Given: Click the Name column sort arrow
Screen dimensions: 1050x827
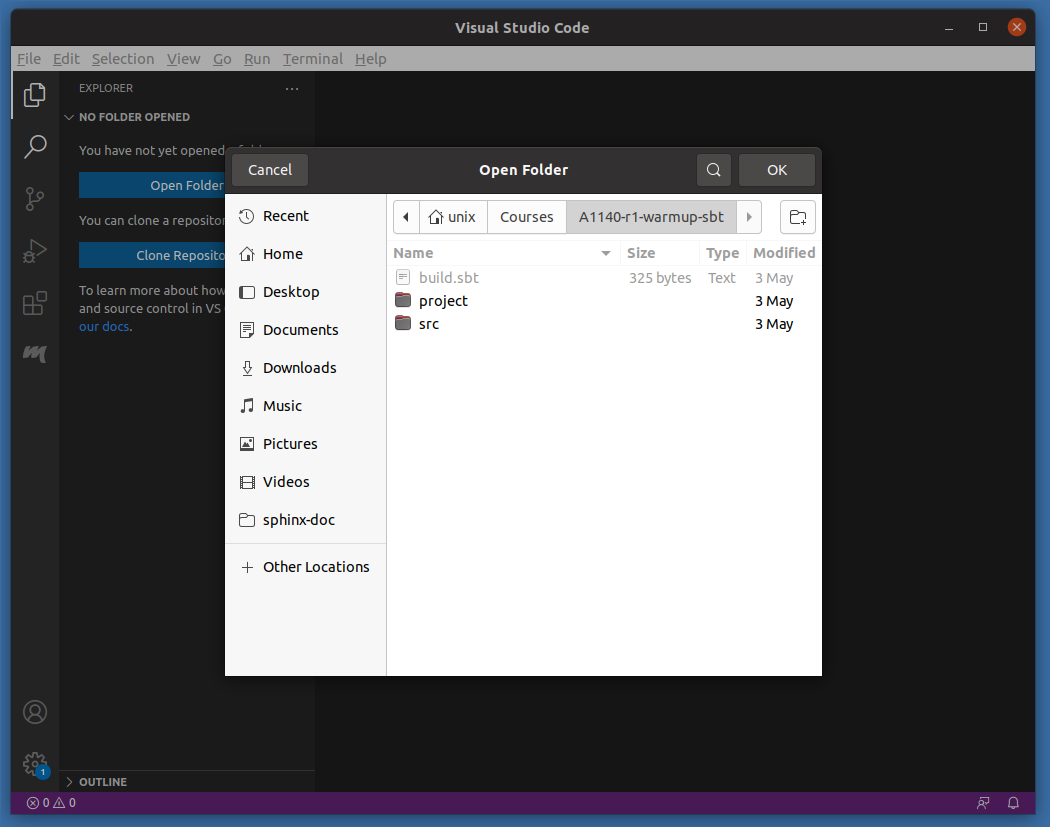Looking at the screenshot, I should 606,253.
